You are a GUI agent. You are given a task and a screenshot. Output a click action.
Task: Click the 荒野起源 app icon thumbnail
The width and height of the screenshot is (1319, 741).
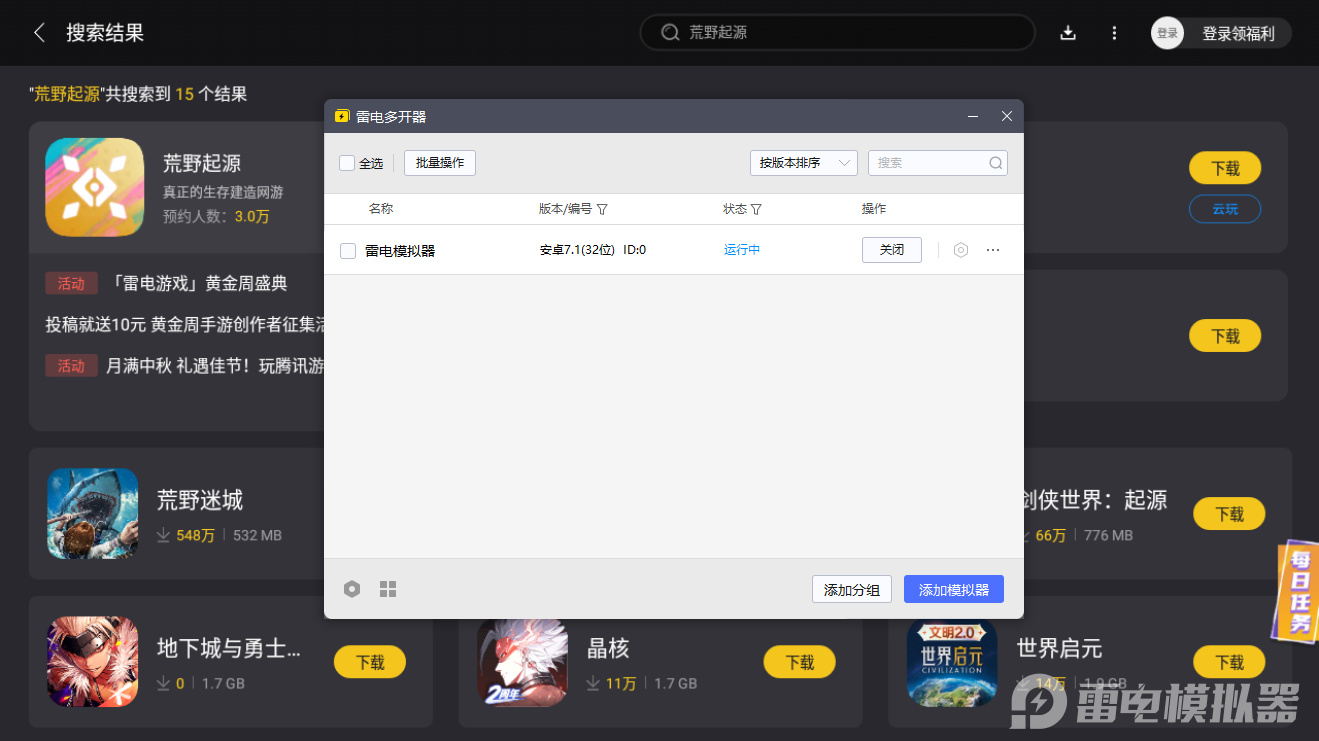click(x=94, y=187)
